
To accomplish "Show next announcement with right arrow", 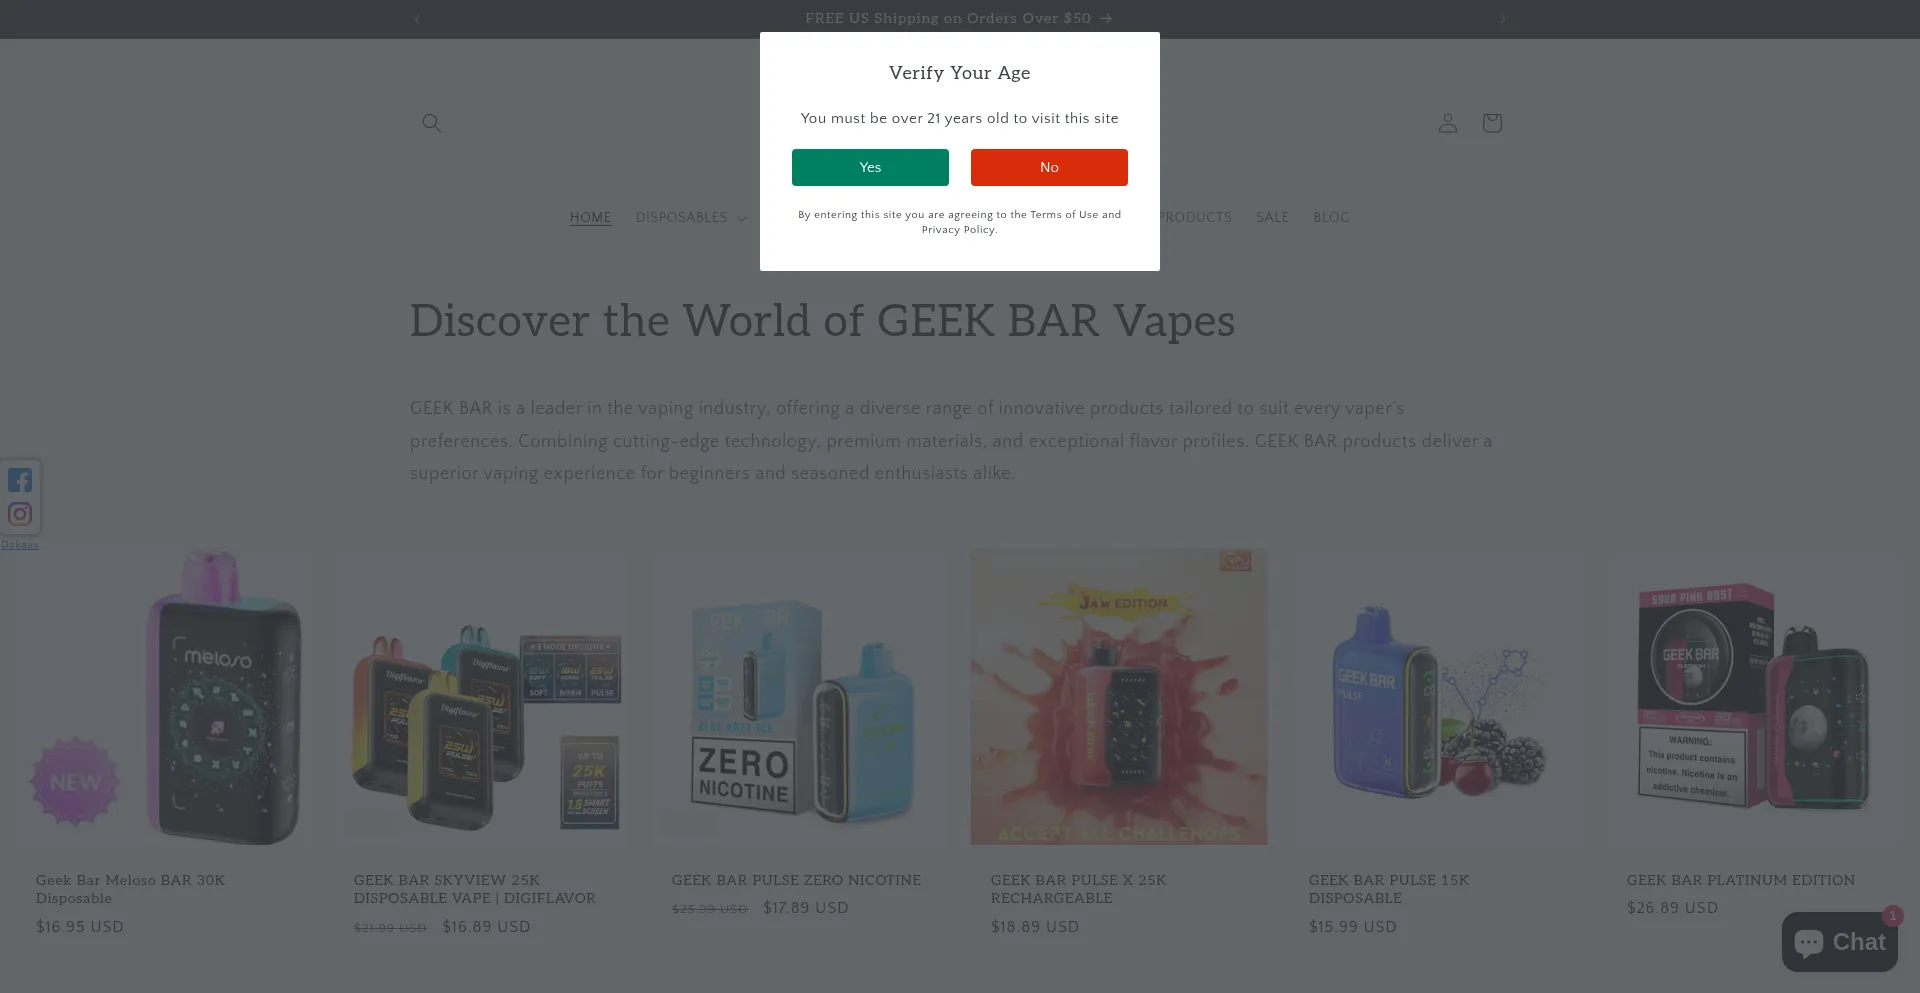I will [1502, 19].
